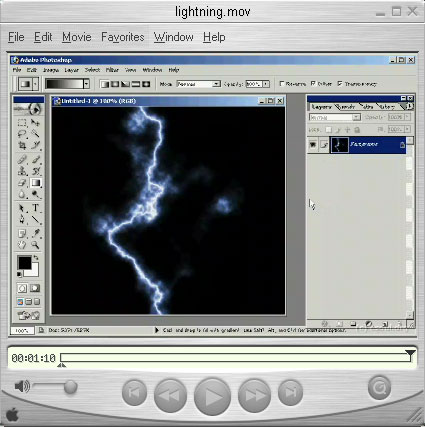Choose the Eyedropper tool
This screenshot has width=425, height=427.
pos(35,233)
